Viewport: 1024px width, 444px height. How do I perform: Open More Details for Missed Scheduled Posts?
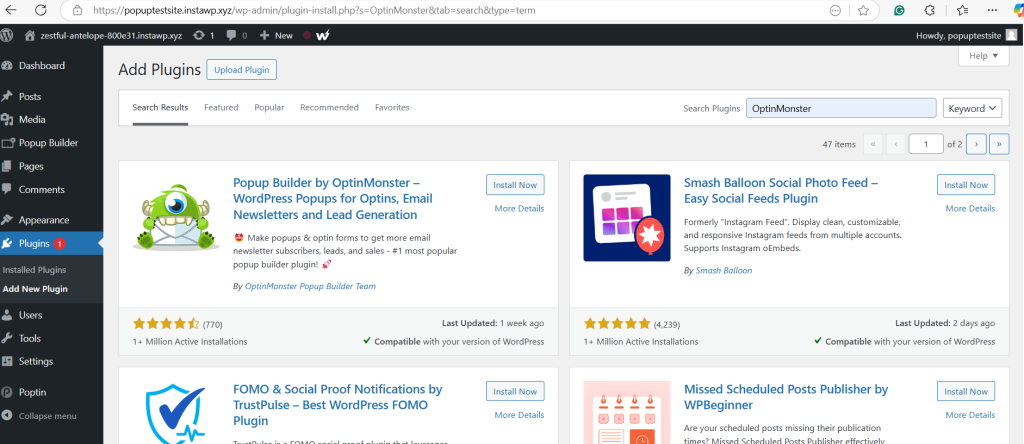[970, 415]
